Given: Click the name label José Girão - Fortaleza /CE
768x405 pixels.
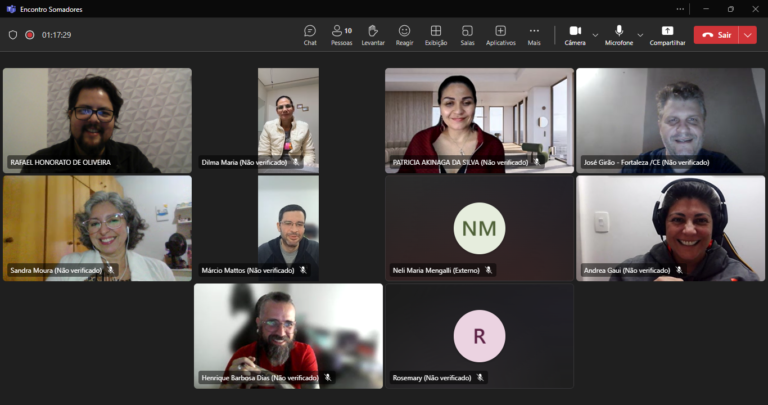Looking at the screenshot, I should 646,162.
